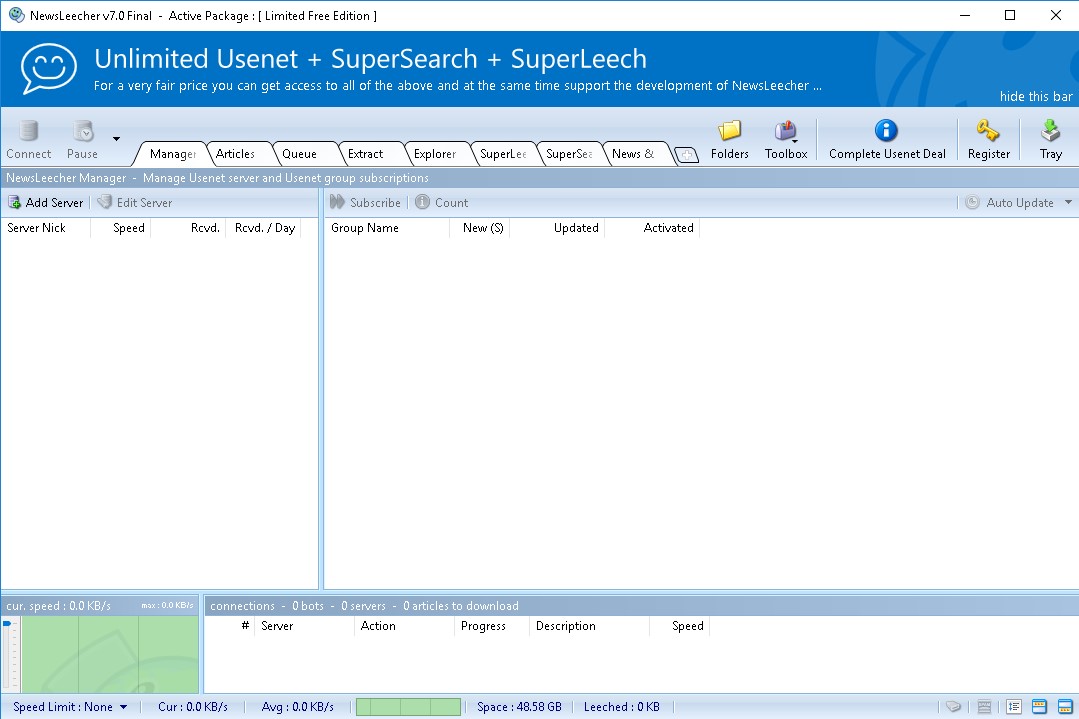Viewport: 1079px width, 719px height.
Task: Click the row spacing icon in status bar
Action: (x=1014, y=707)
